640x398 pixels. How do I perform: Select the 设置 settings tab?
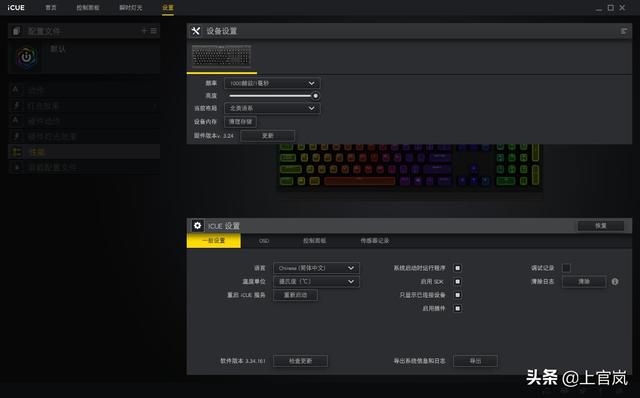tap(168, 8)
